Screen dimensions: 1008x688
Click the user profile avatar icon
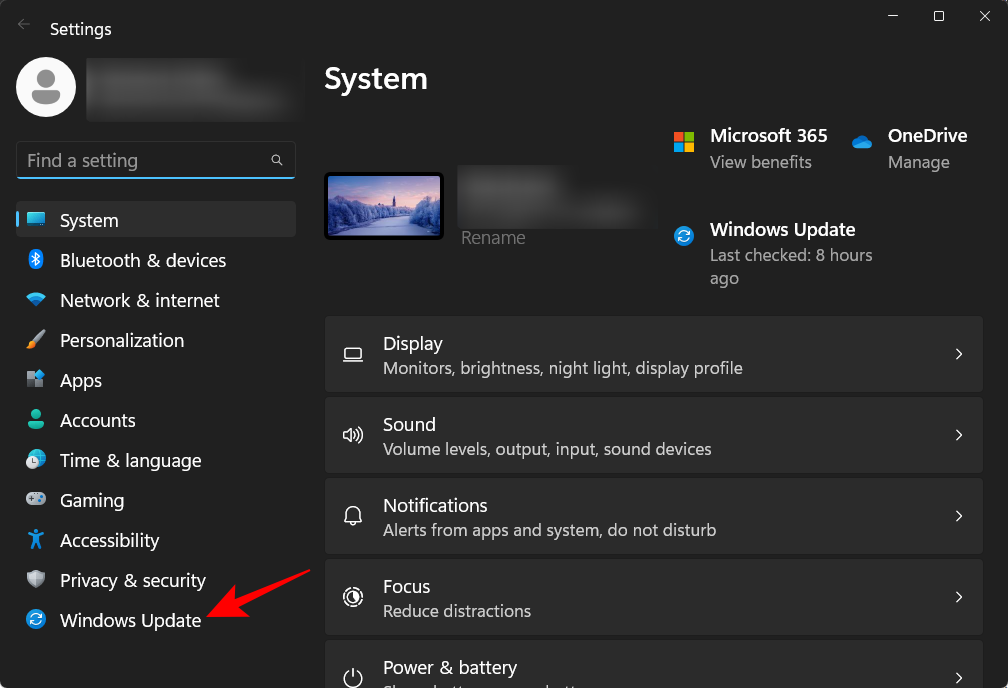[x=45, y=87]
